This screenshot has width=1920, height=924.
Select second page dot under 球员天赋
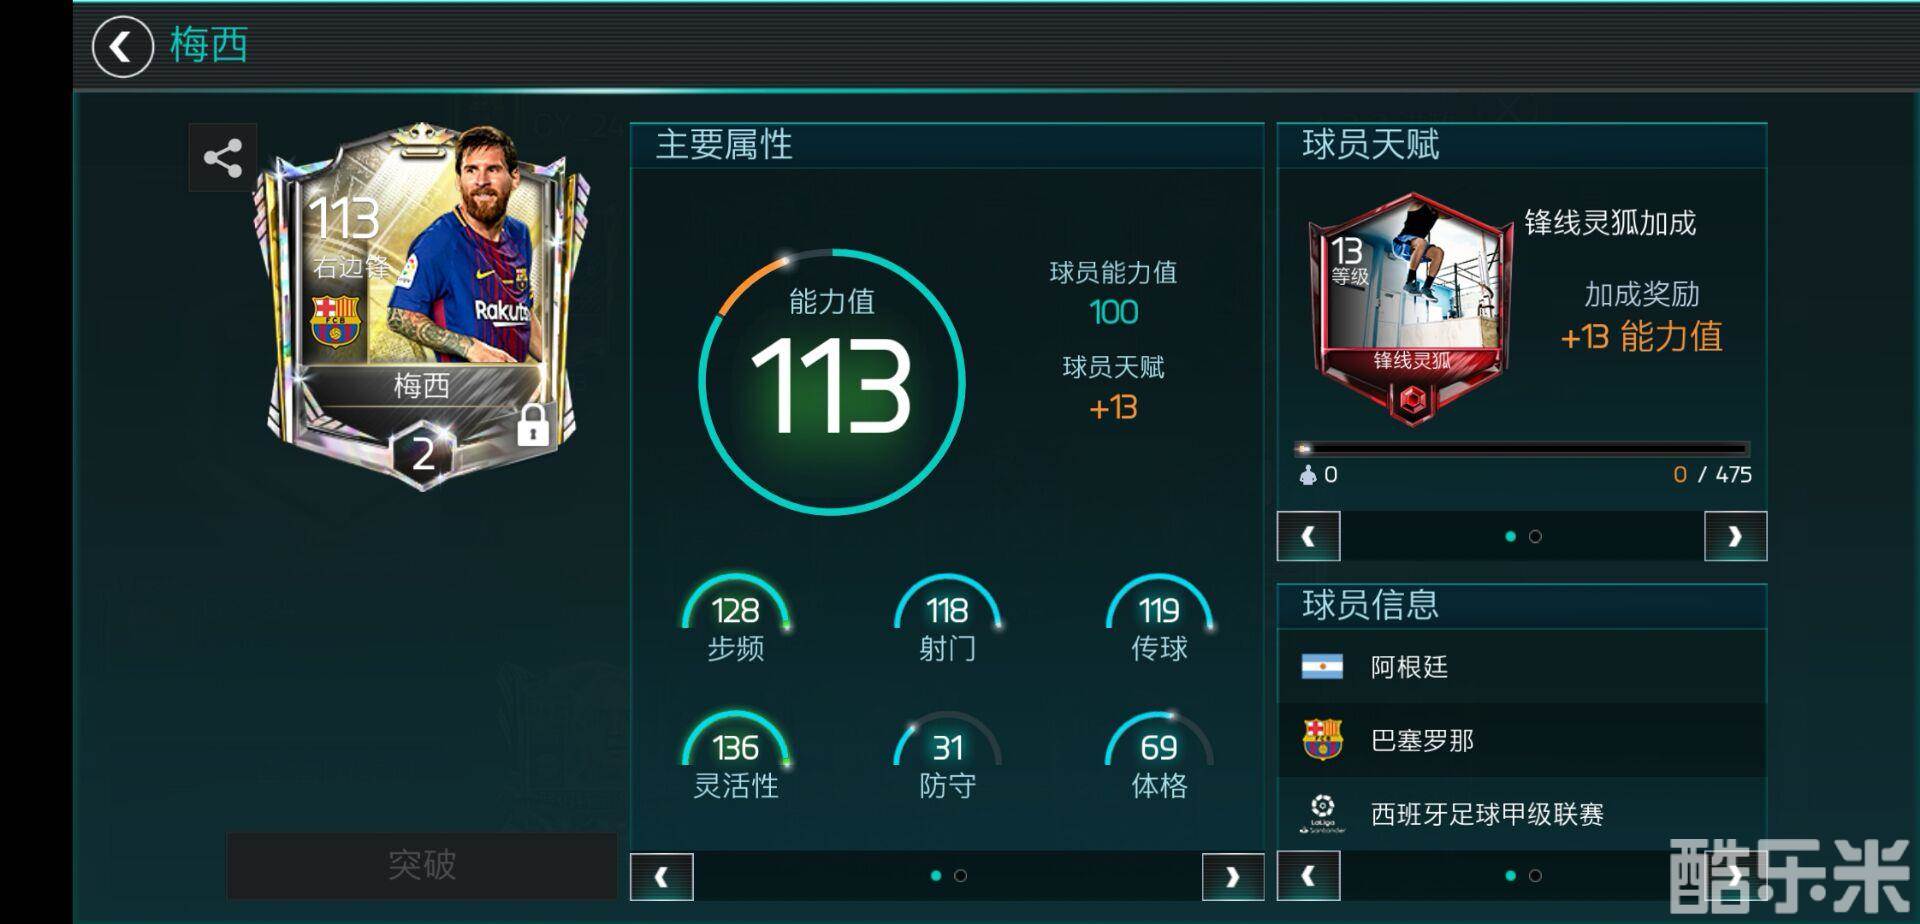coord(1535,536)
